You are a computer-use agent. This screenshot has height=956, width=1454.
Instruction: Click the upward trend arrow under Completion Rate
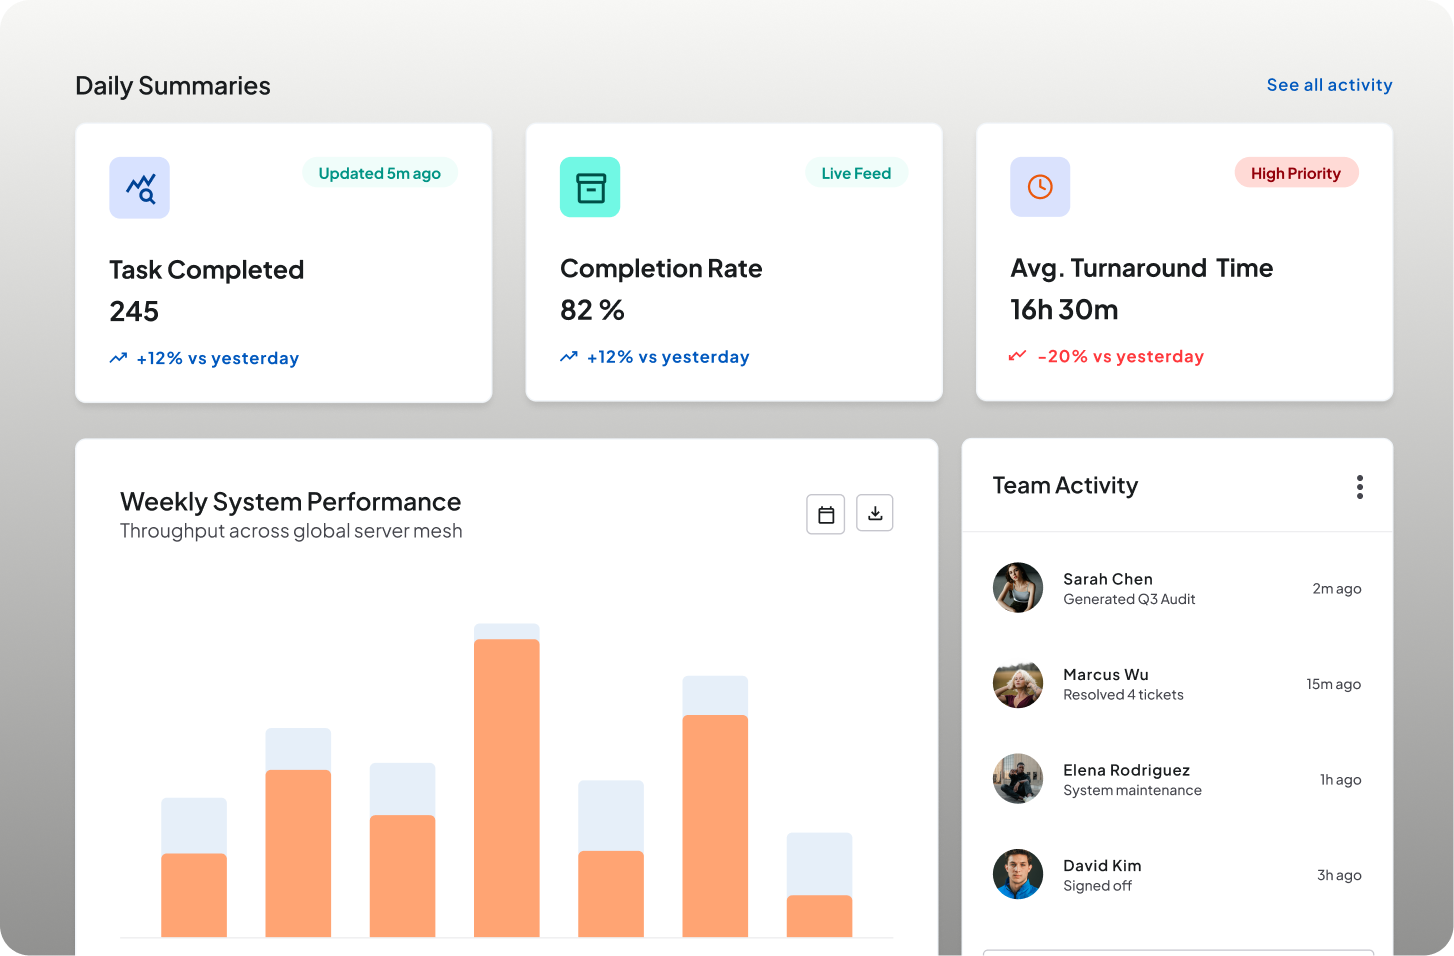click(x=569, y=357)
